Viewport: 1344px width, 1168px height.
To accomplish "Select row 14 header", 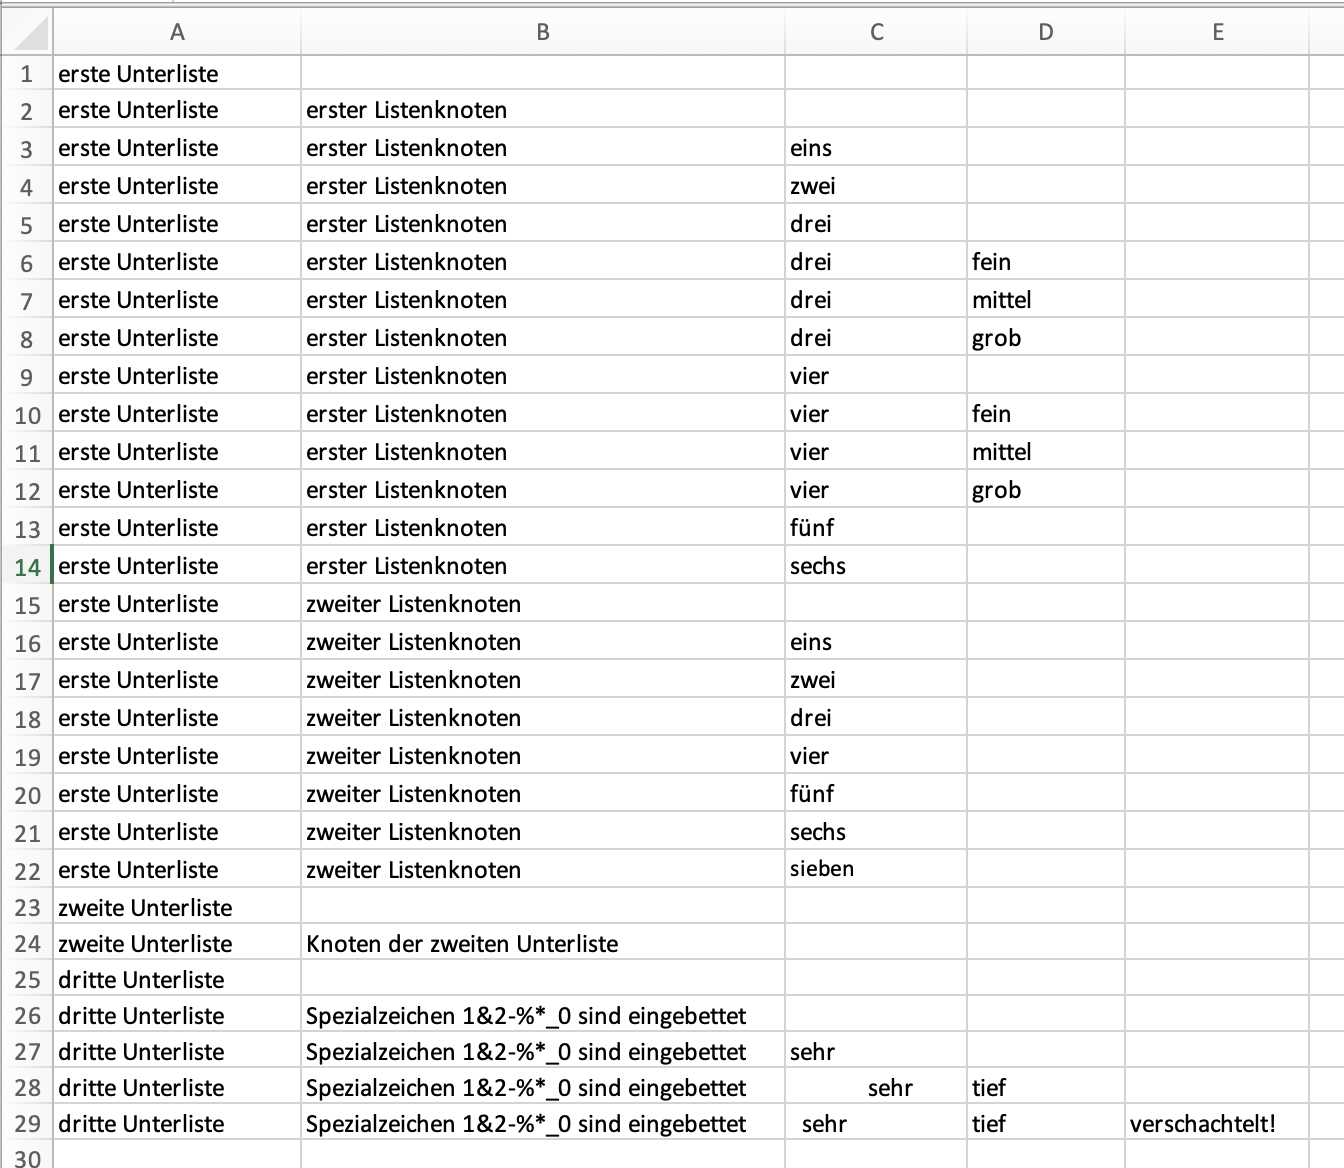I will click(27, 567).
